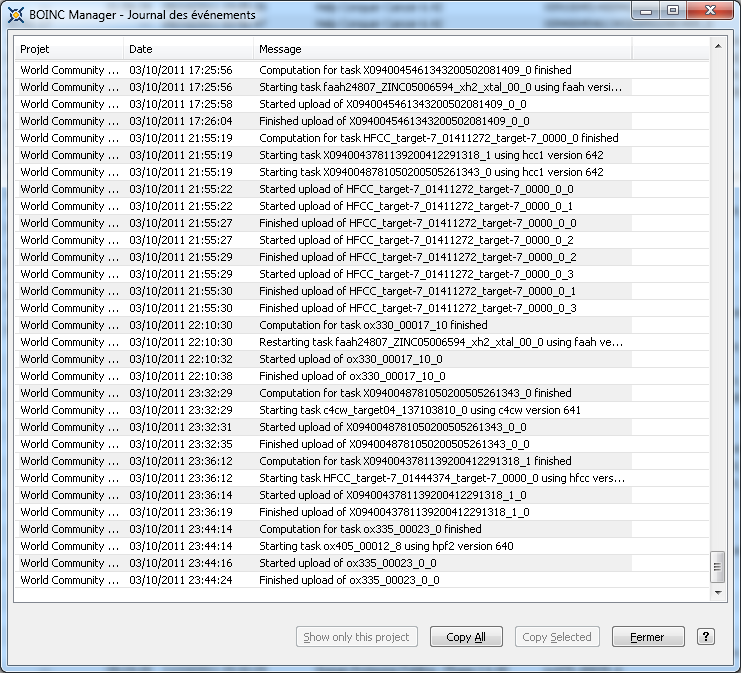This screenshot has width=741, height=673.
Task: Click World Community project cell at 21:55:30 Finished upload _0_3
Action: click(69, 308)
